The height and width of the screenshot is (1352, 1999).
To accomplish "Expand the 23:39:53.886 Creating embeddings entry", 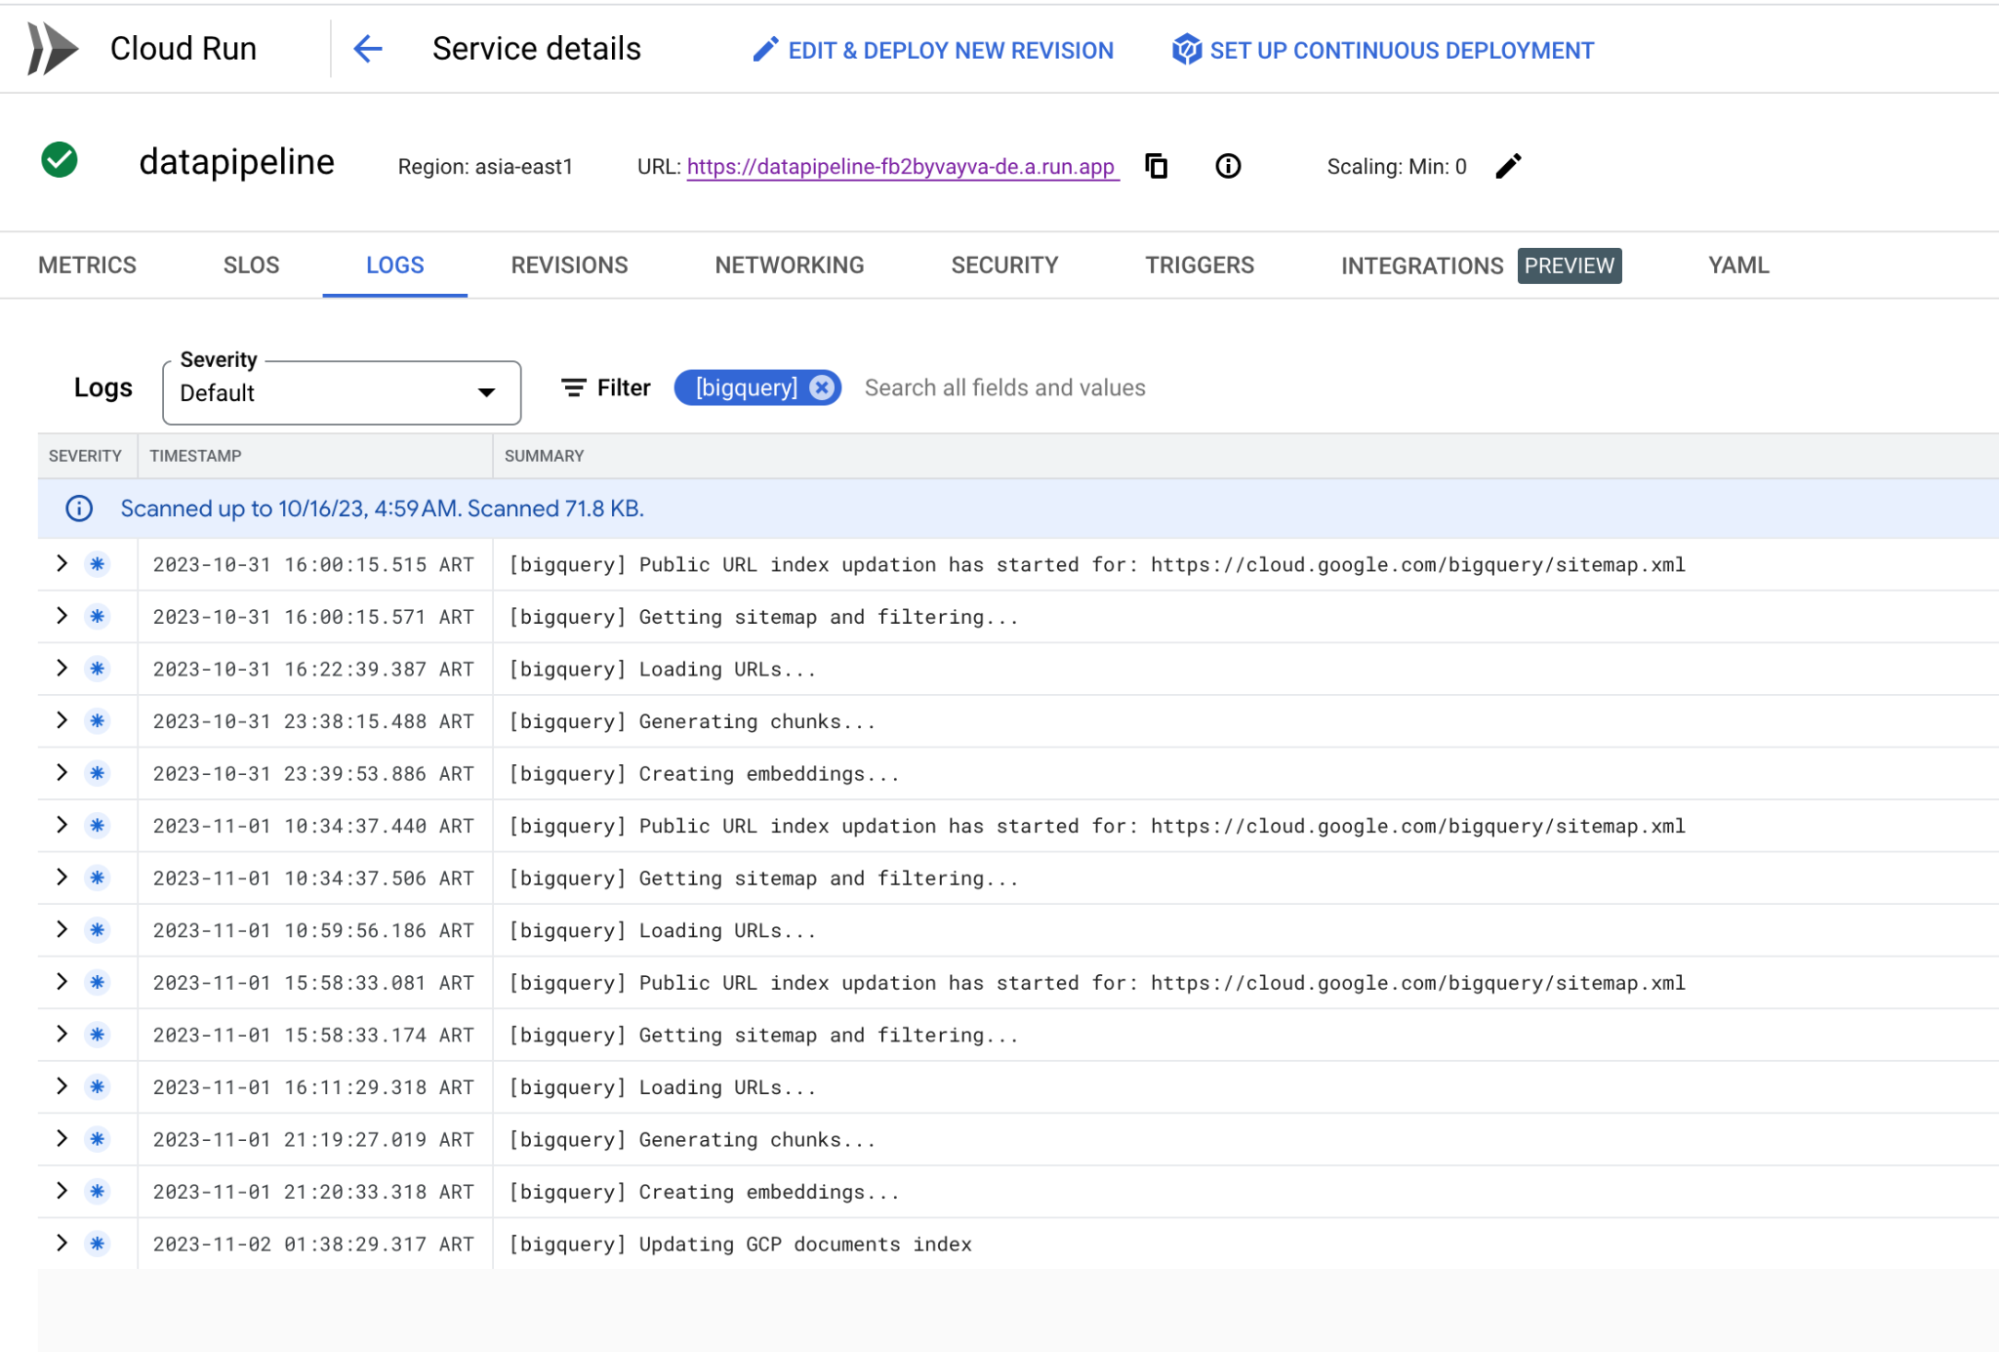I will tap(62, 773).
